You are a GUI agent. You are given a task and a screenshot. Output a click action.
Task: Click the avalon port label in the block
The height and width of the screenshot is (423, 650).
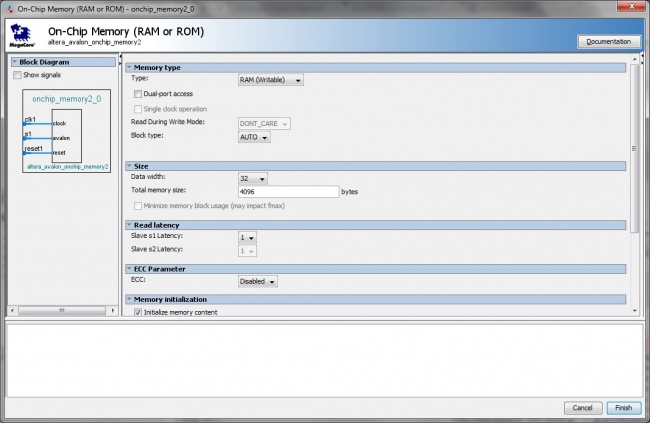click(61, 138)
